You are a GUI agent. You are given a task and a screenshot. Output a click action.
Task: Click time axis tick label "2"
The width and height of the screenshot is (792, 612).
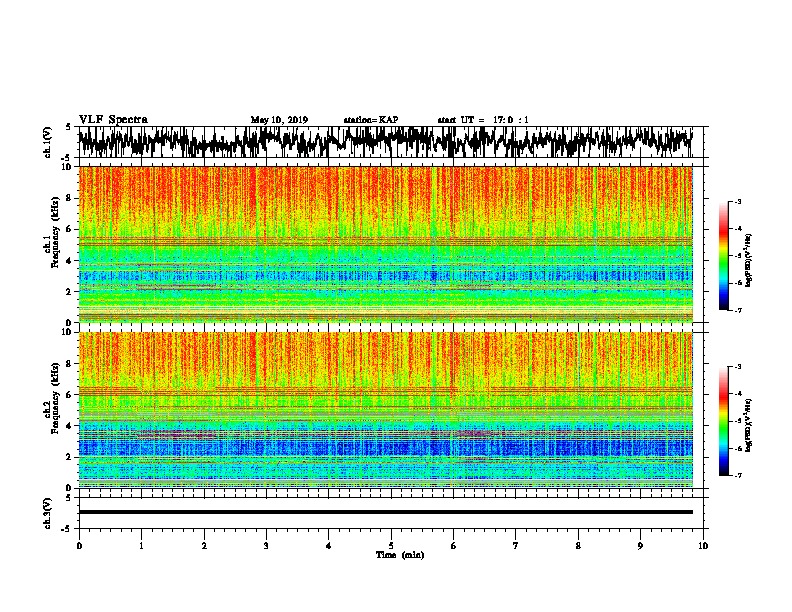point(204,546)
